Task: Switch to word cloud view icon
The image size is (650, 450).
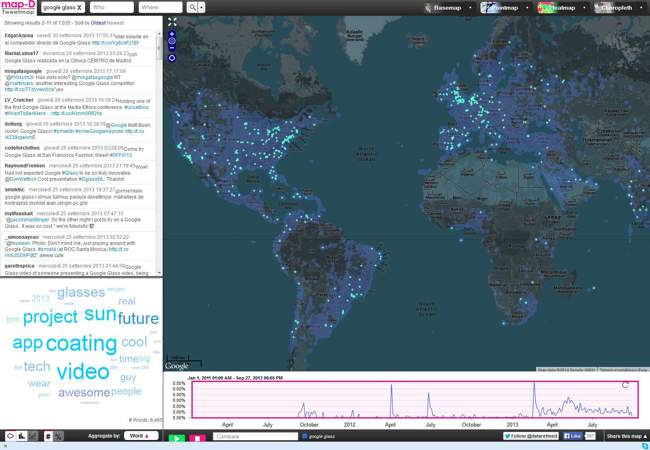Action: coord(10,436)
